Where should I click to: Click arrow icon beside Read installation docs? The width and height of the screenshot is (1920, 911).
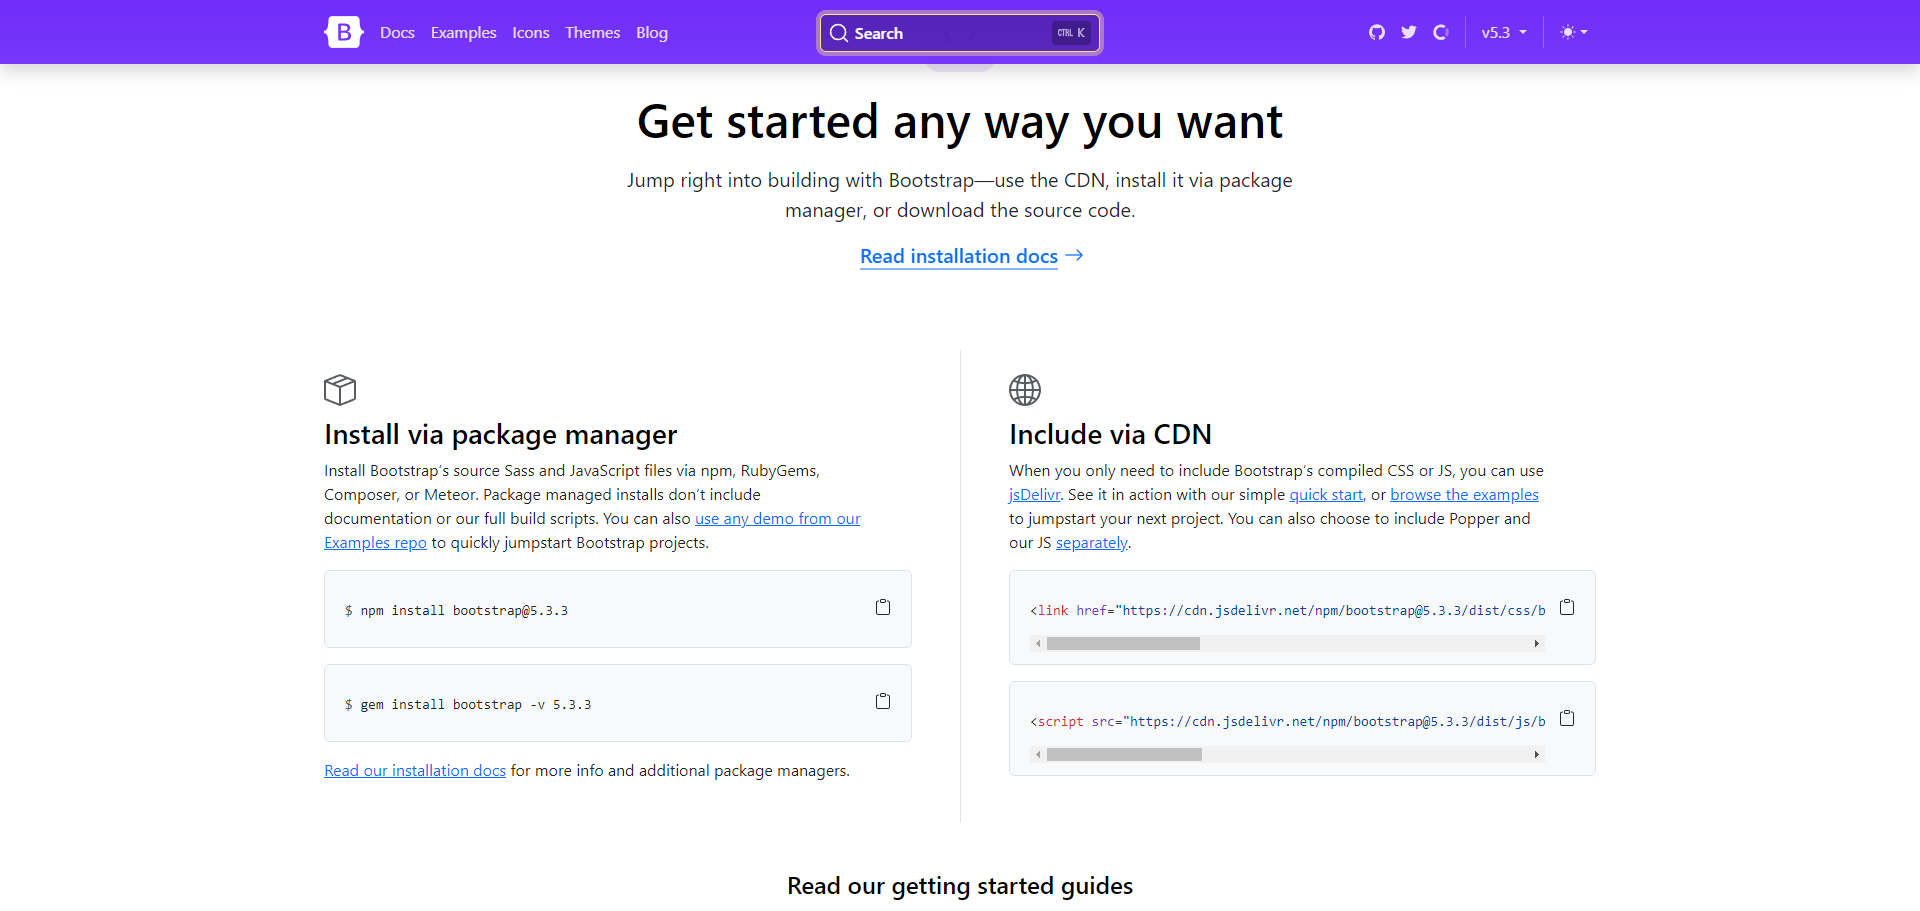(x=1074, y=256)
